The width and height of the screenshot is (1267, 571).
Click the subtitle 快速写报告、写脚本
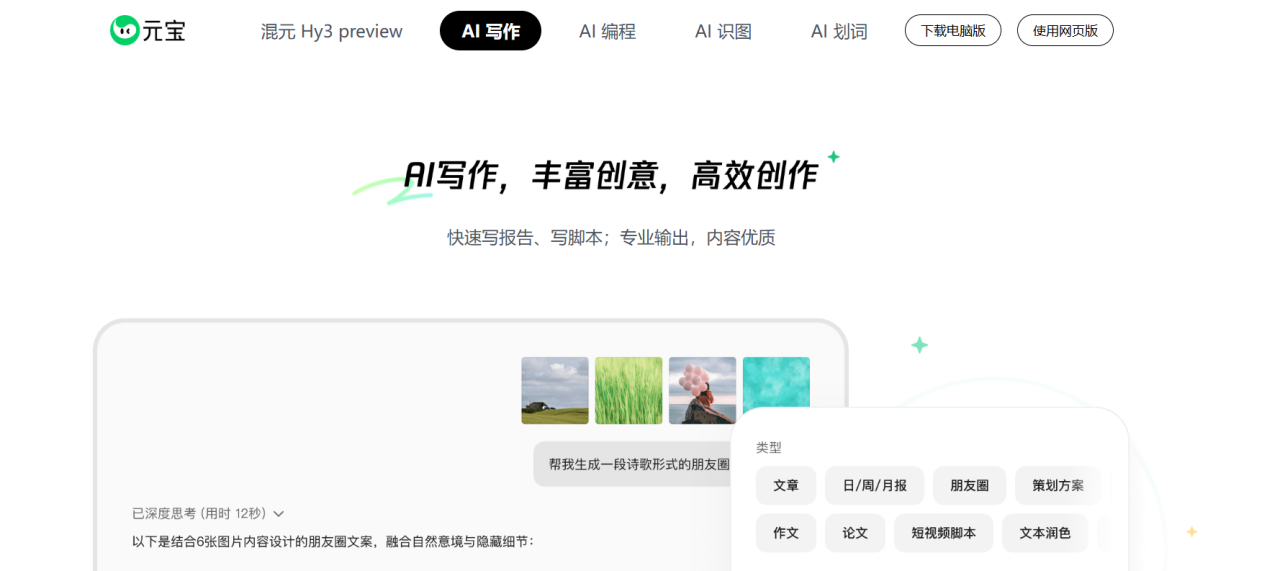click(x=526, y=238)
